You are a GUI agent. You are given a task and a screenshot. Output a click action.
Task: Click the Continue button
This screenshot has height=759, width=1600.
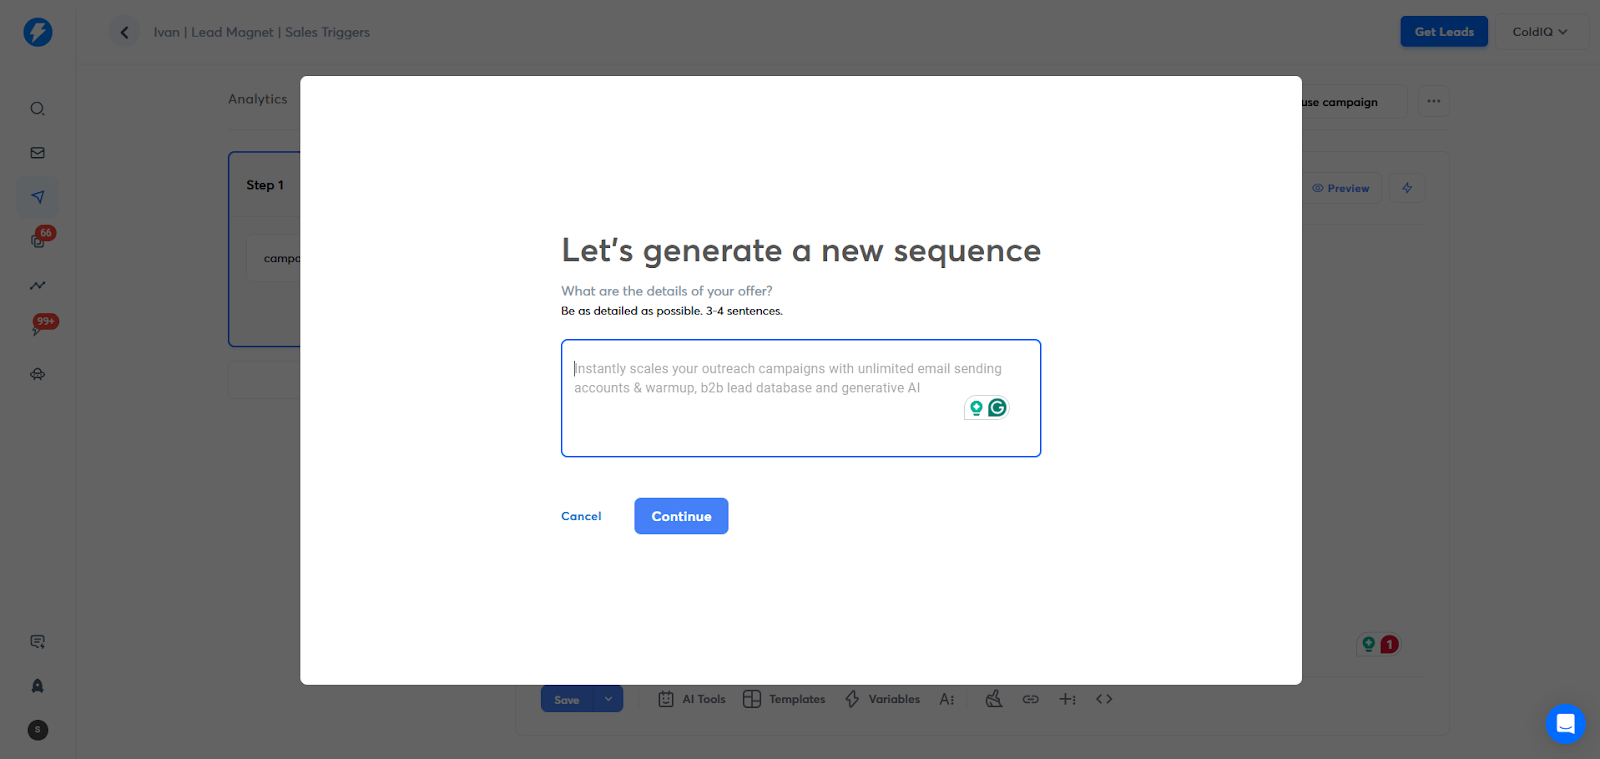tap(681, 516)
